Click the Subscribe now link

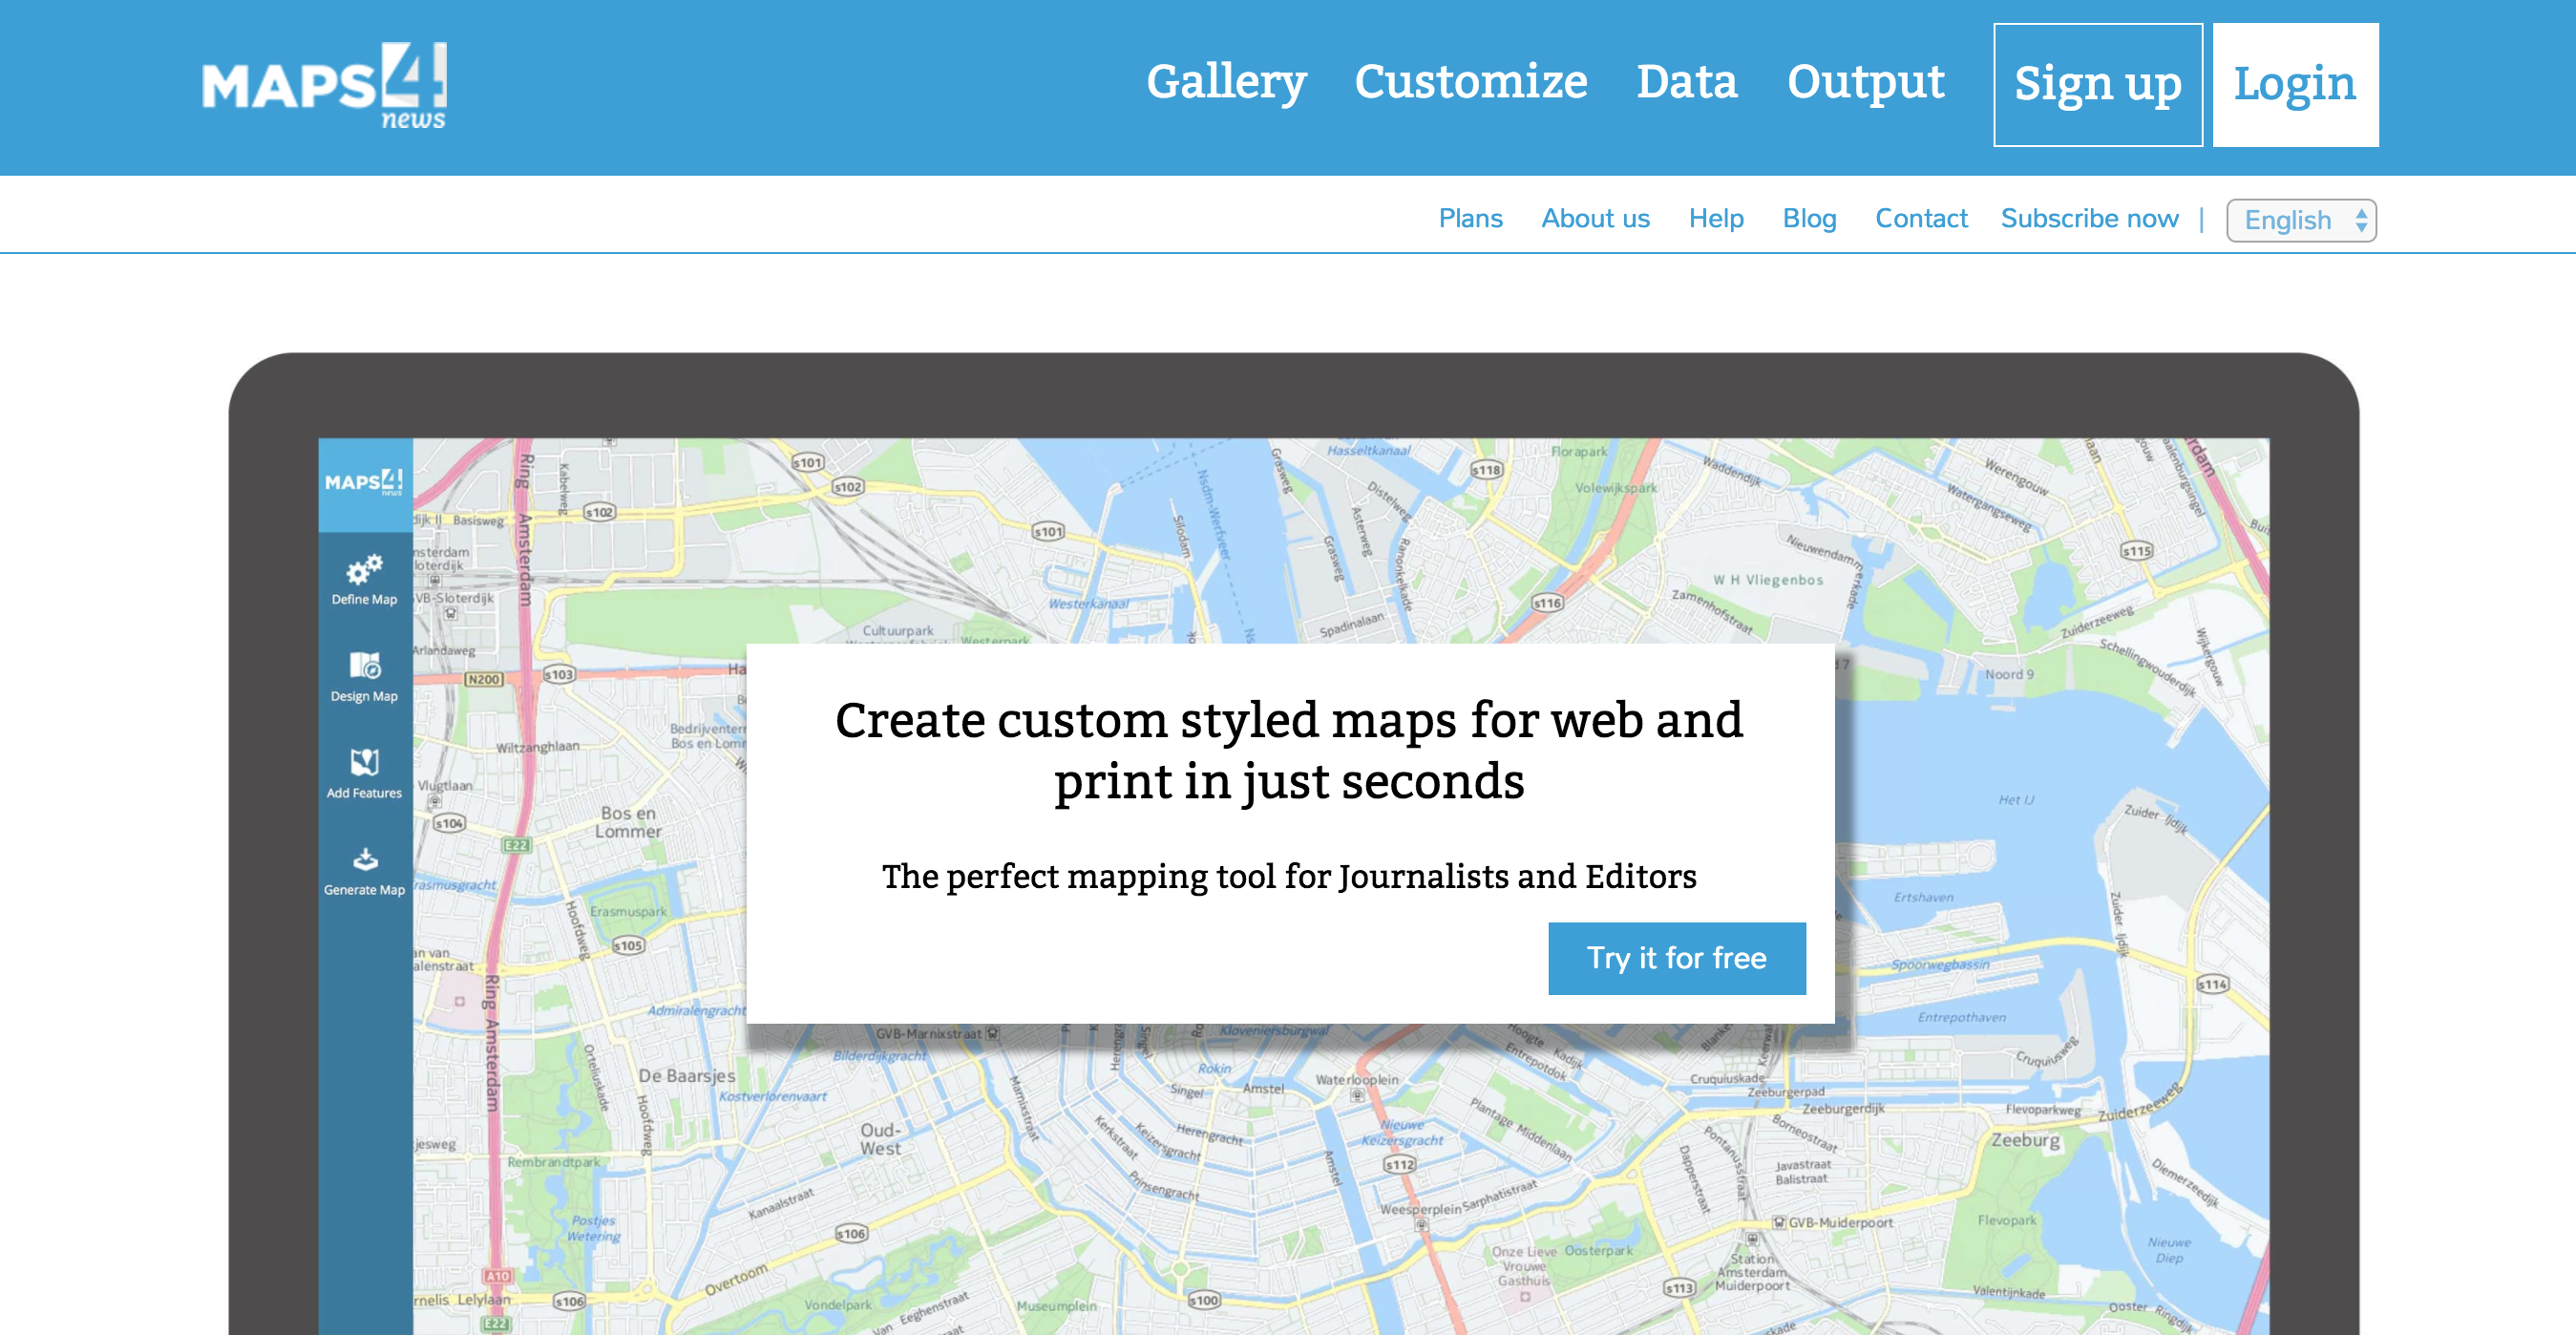point(2088,218)
